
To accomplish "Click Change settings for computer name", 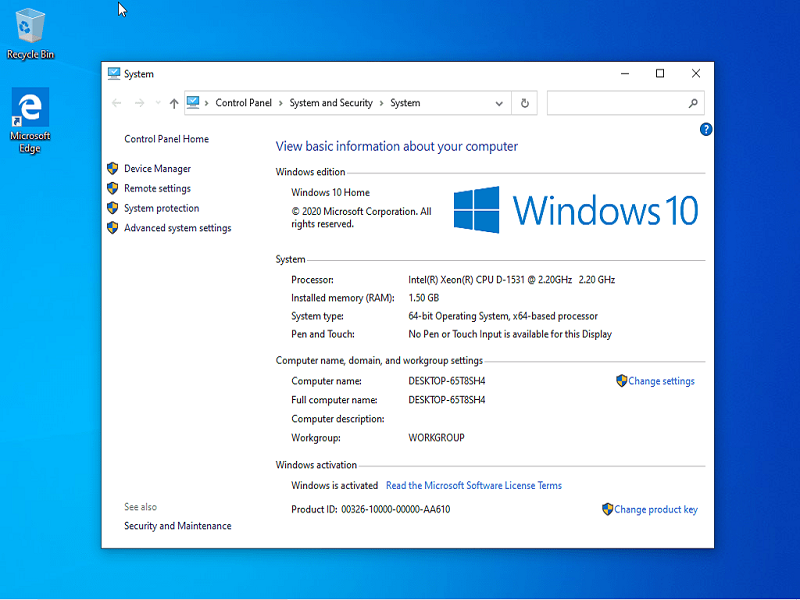I will coord(661,381).
